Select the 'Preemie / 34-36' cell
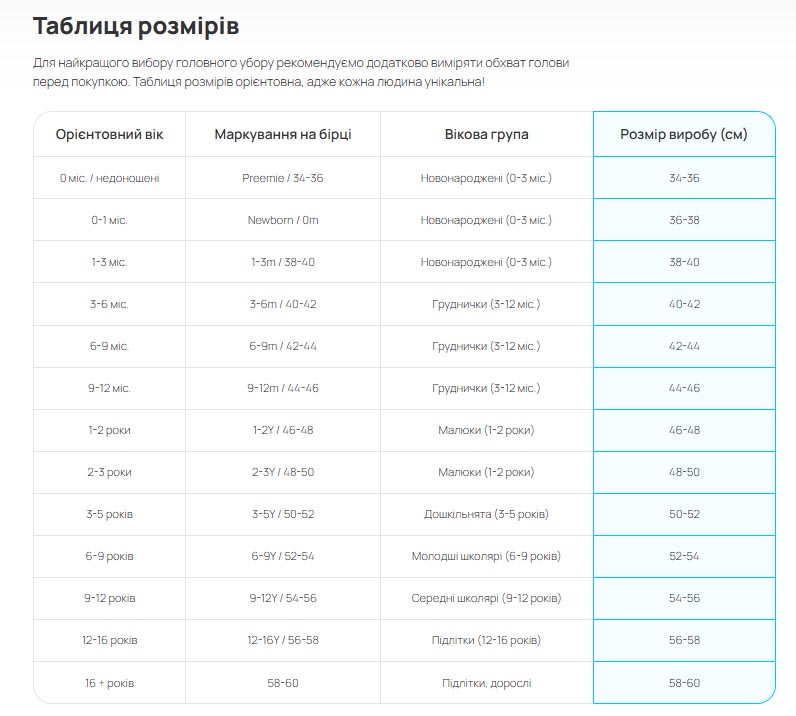 point(283,178)
